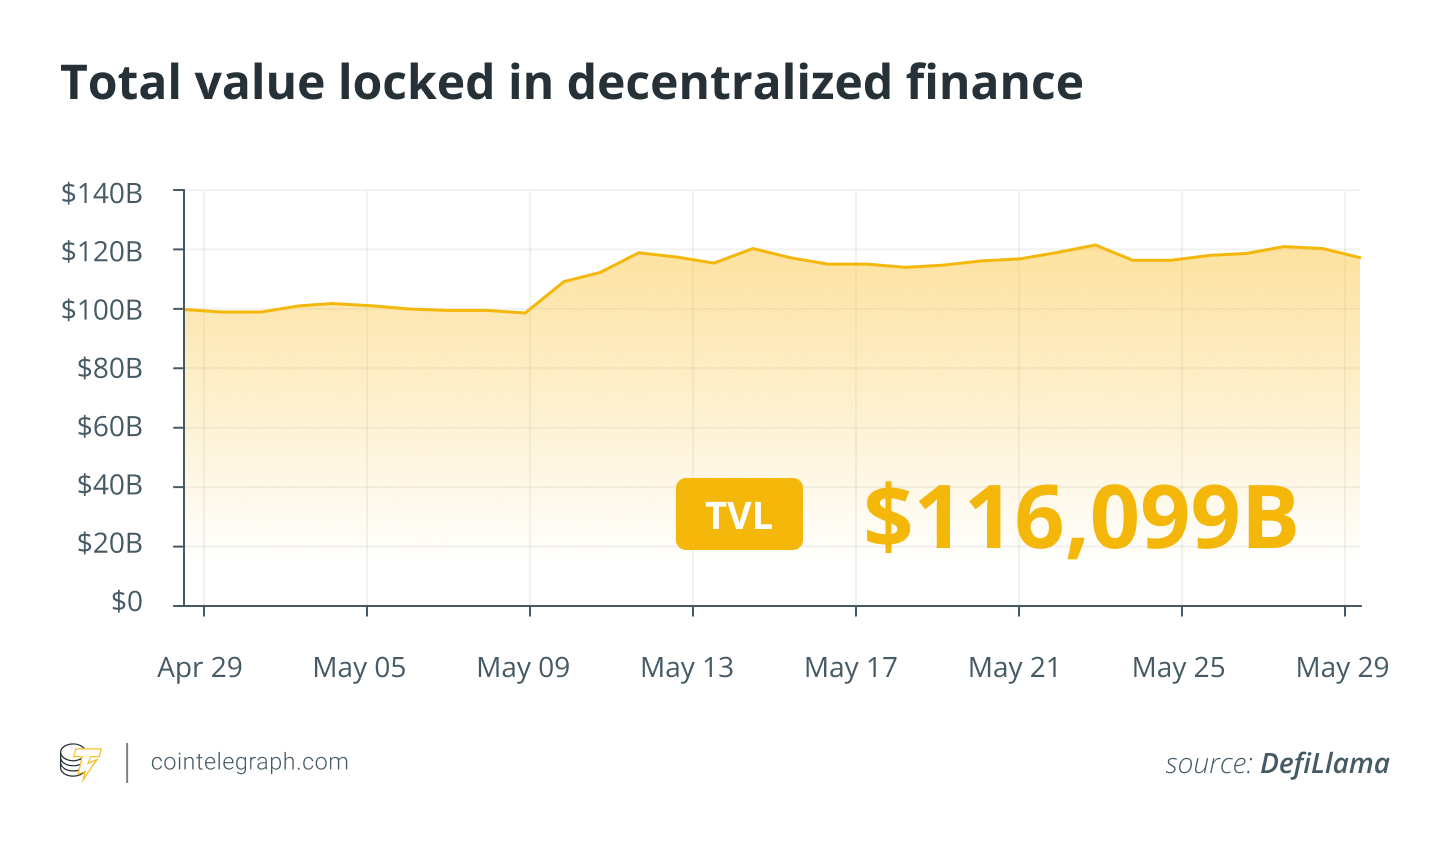
Task: Select the May 13 date label
Action: 687,667
